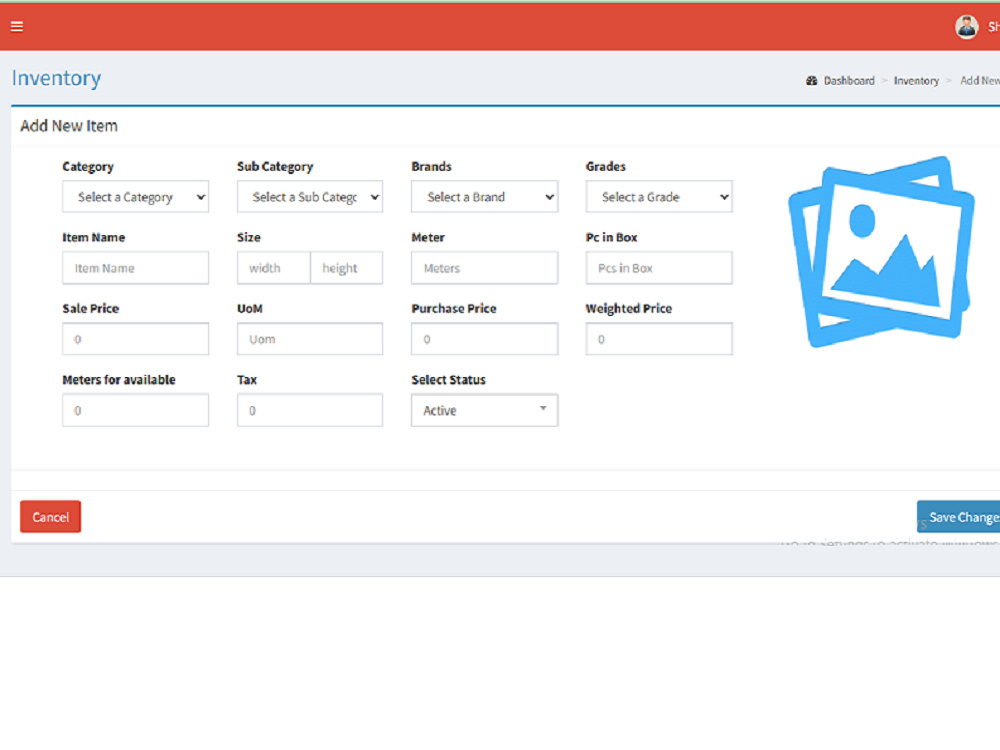Open the Grades dropdown
This screenshot has height=750, width=1000.
(659, 197)
